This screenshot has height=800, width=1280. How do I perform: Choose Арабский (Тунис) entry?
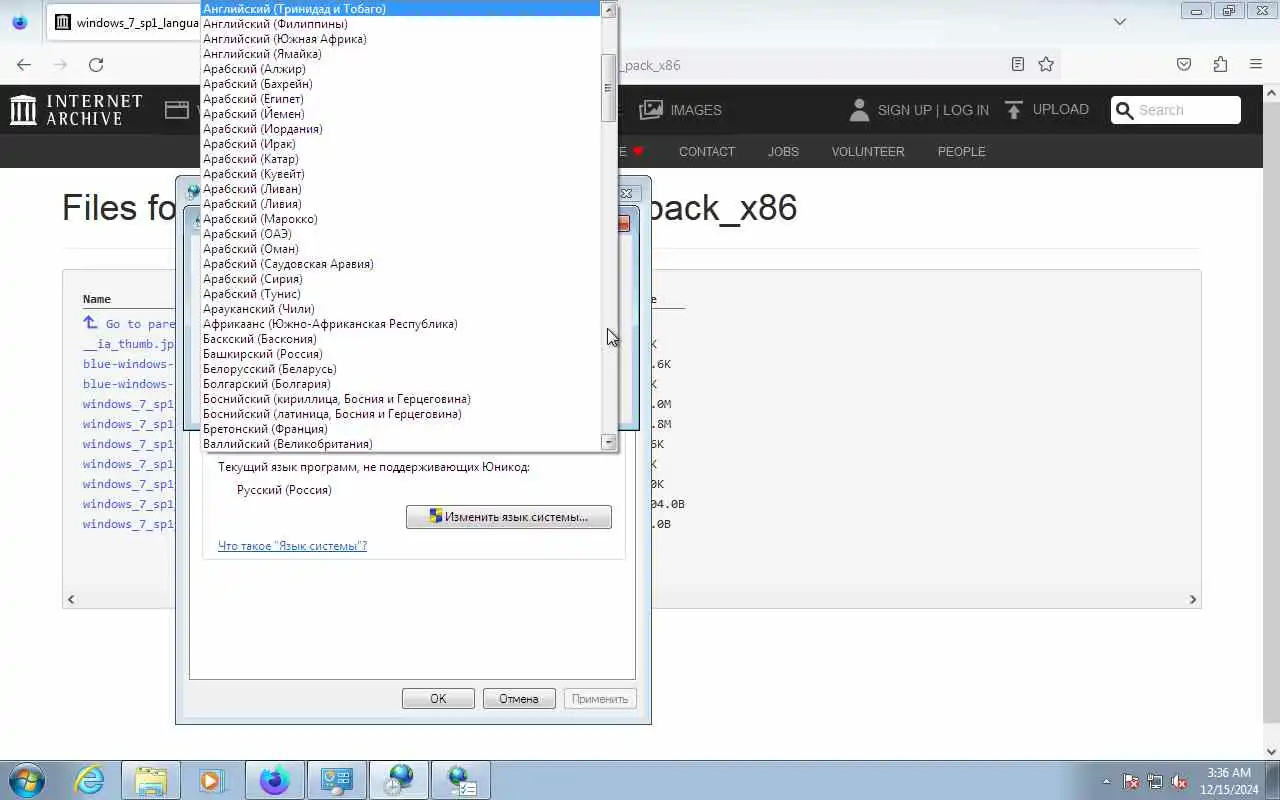pos(400,294)
